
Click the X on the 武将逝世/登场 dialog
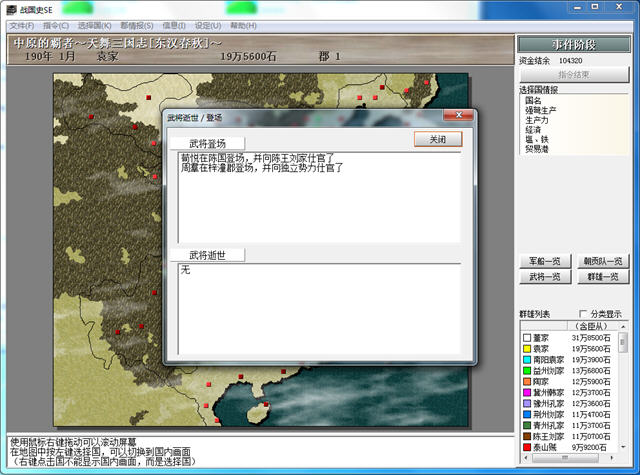pyautogui.click(x=458, y=115)
